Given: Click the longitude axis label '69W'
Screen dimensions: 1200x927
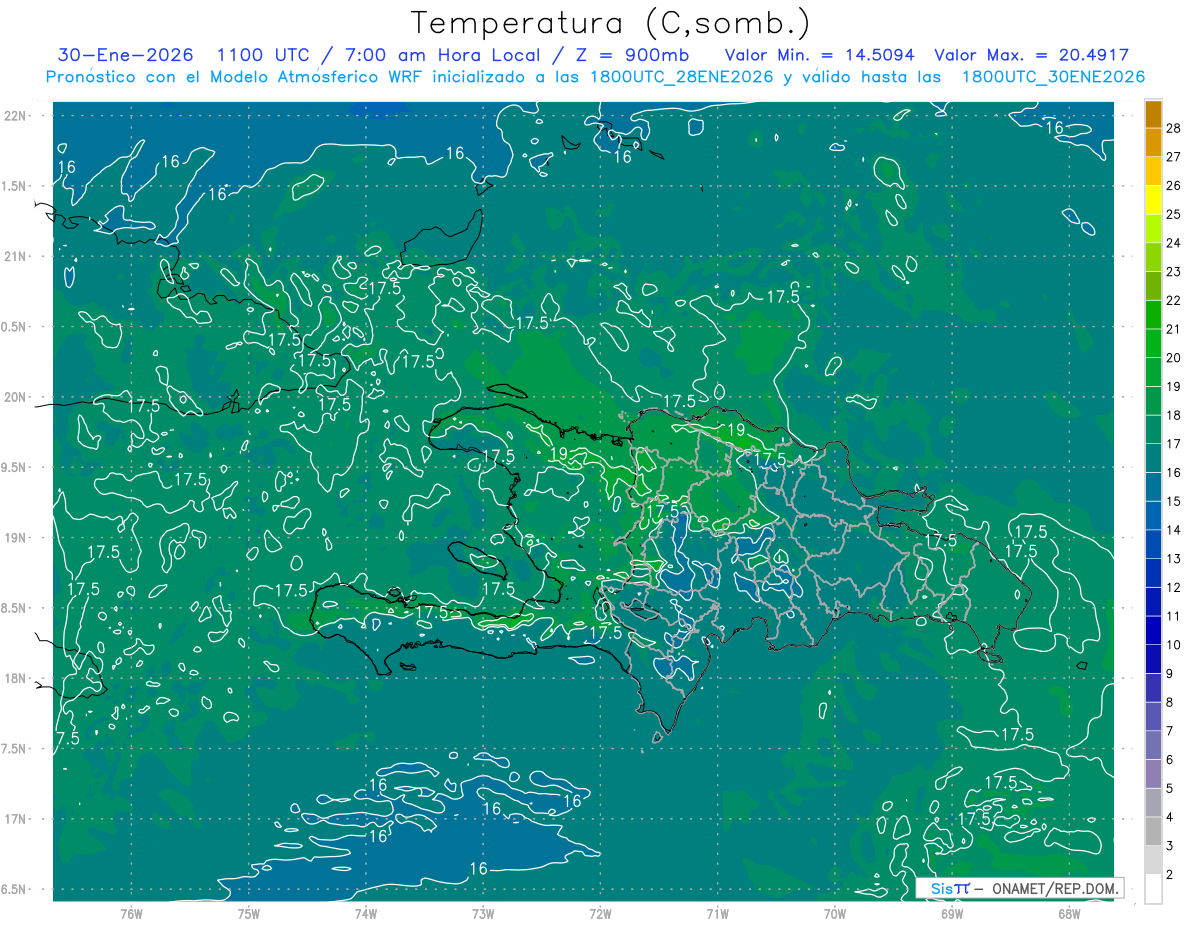Looking at the screenshot, I should point(952,914).
